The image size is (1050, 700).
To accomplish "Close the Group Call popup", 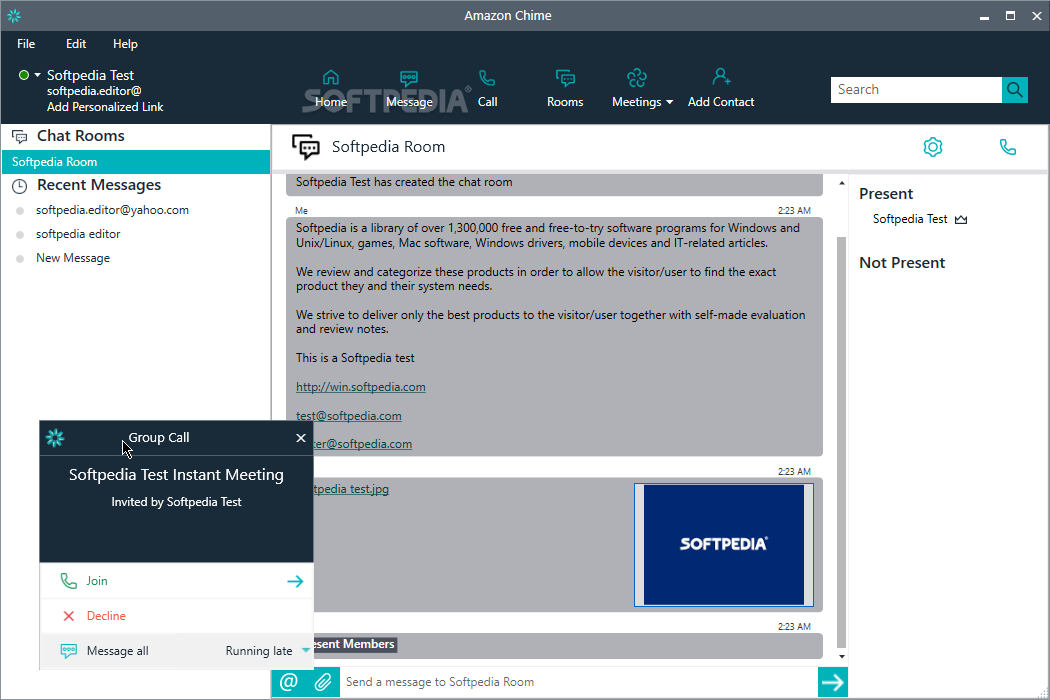I will click(x=301, y=437).
